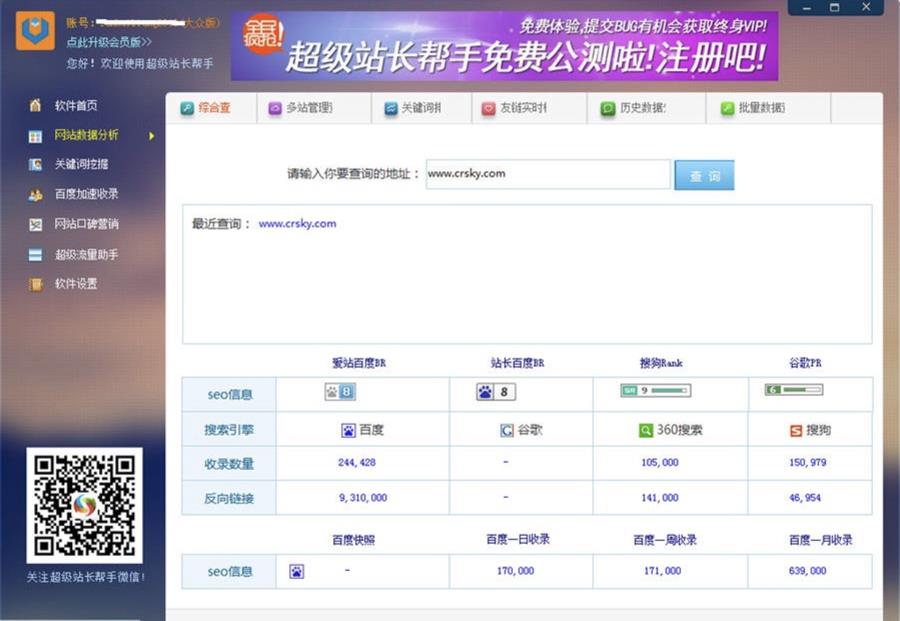900x621 pixels.
Task: Click 360 indexed count 105,000
Action: (x=660, y=463)
